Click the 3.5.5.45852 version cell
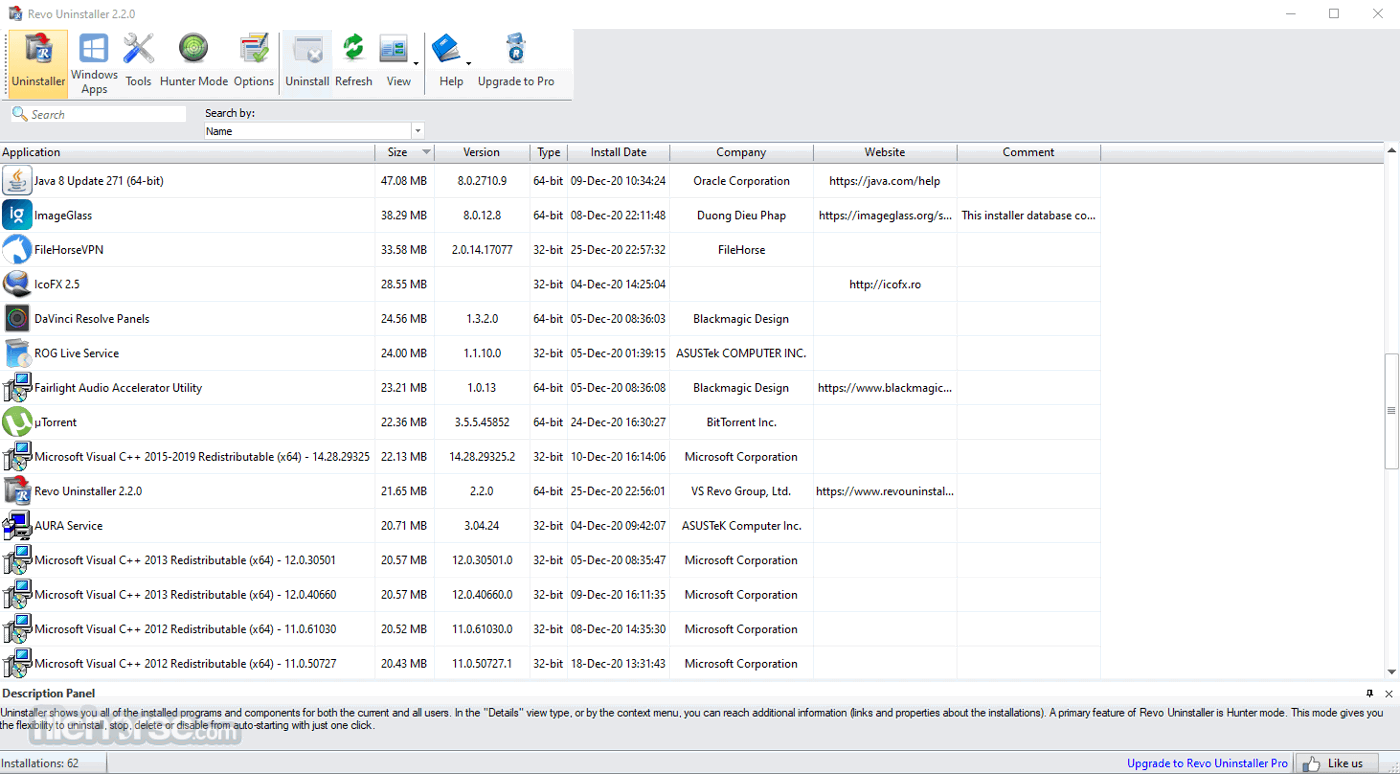The image size is (1400, 774). tap(481, 422)
